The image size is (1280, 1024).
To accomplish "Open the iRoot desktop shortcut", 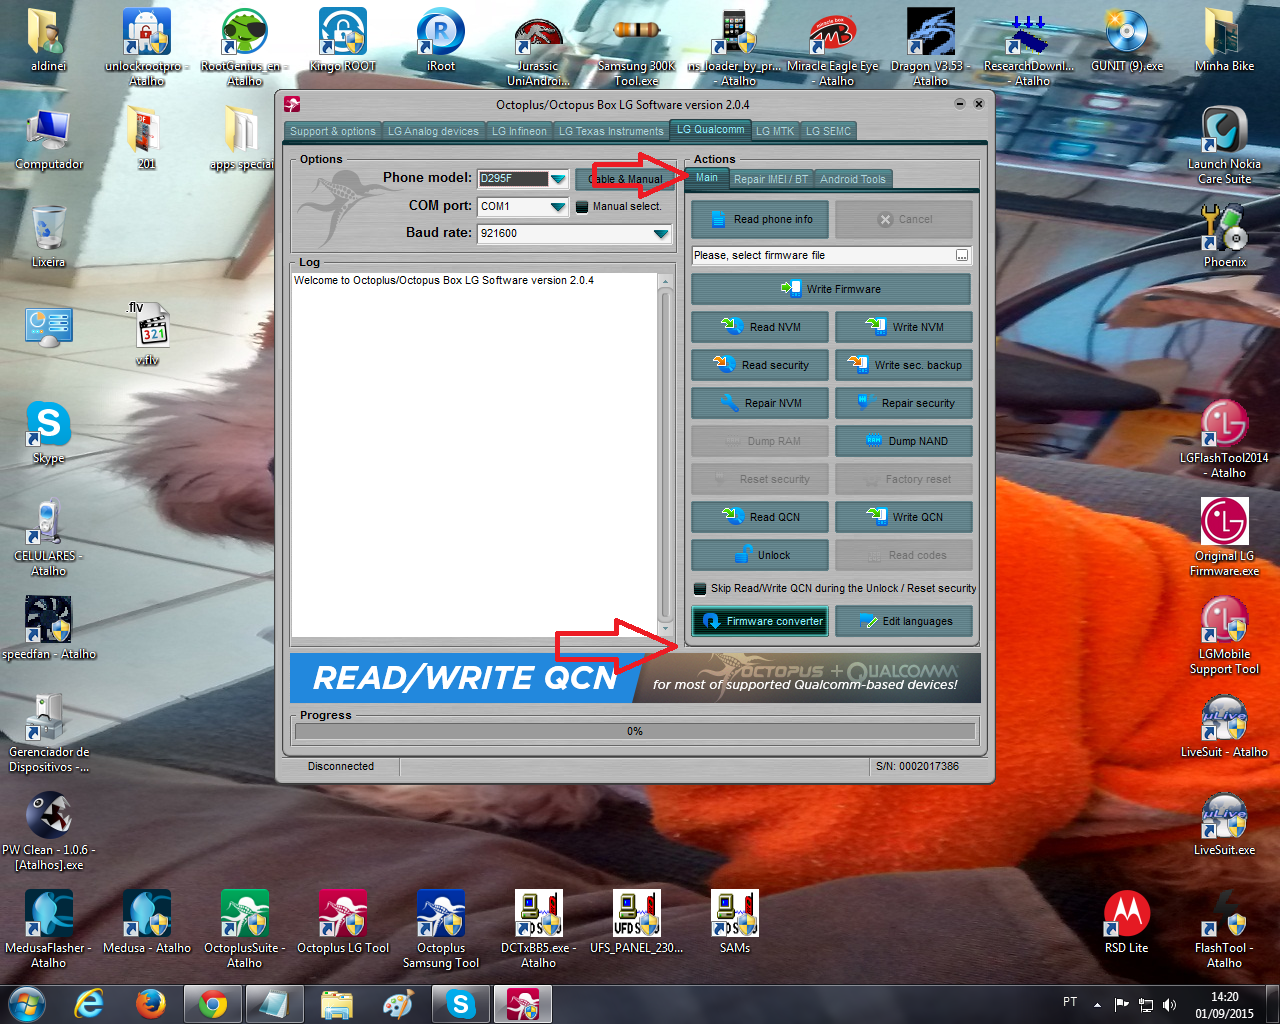I will (x=440, y=40).
